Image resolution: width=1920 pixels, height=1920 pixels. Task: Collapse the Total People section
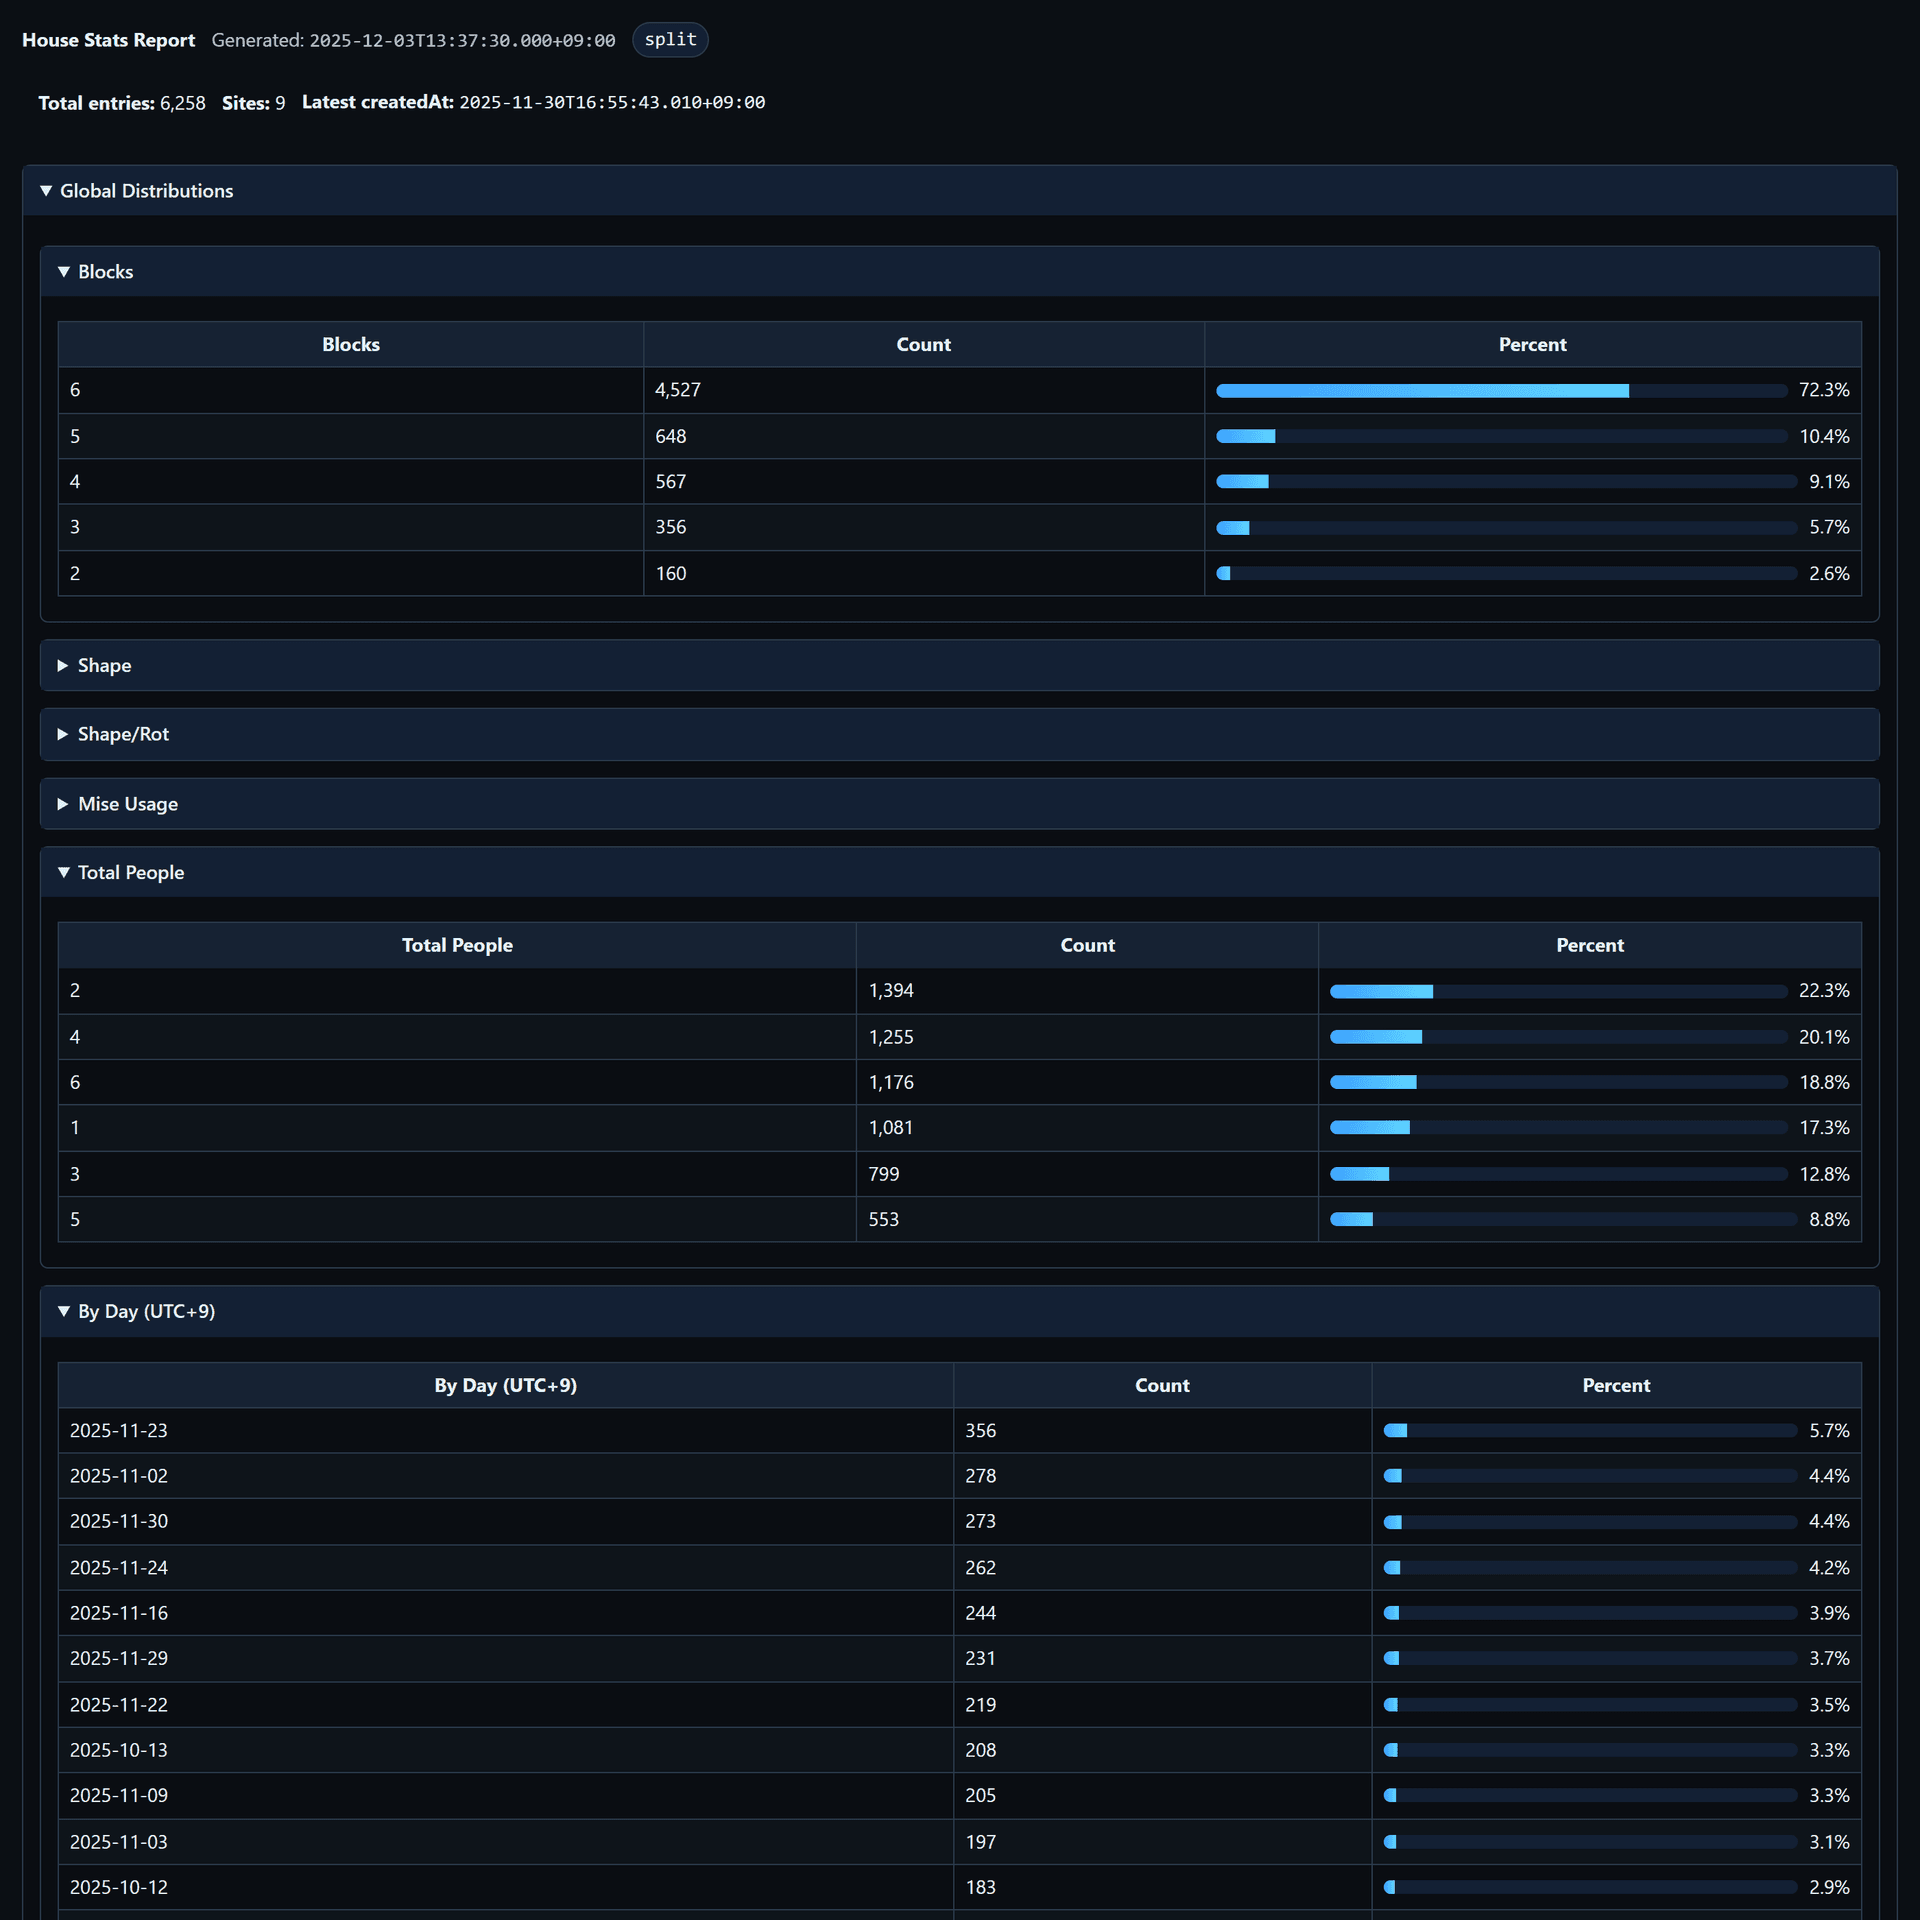(x=959, y=873)
